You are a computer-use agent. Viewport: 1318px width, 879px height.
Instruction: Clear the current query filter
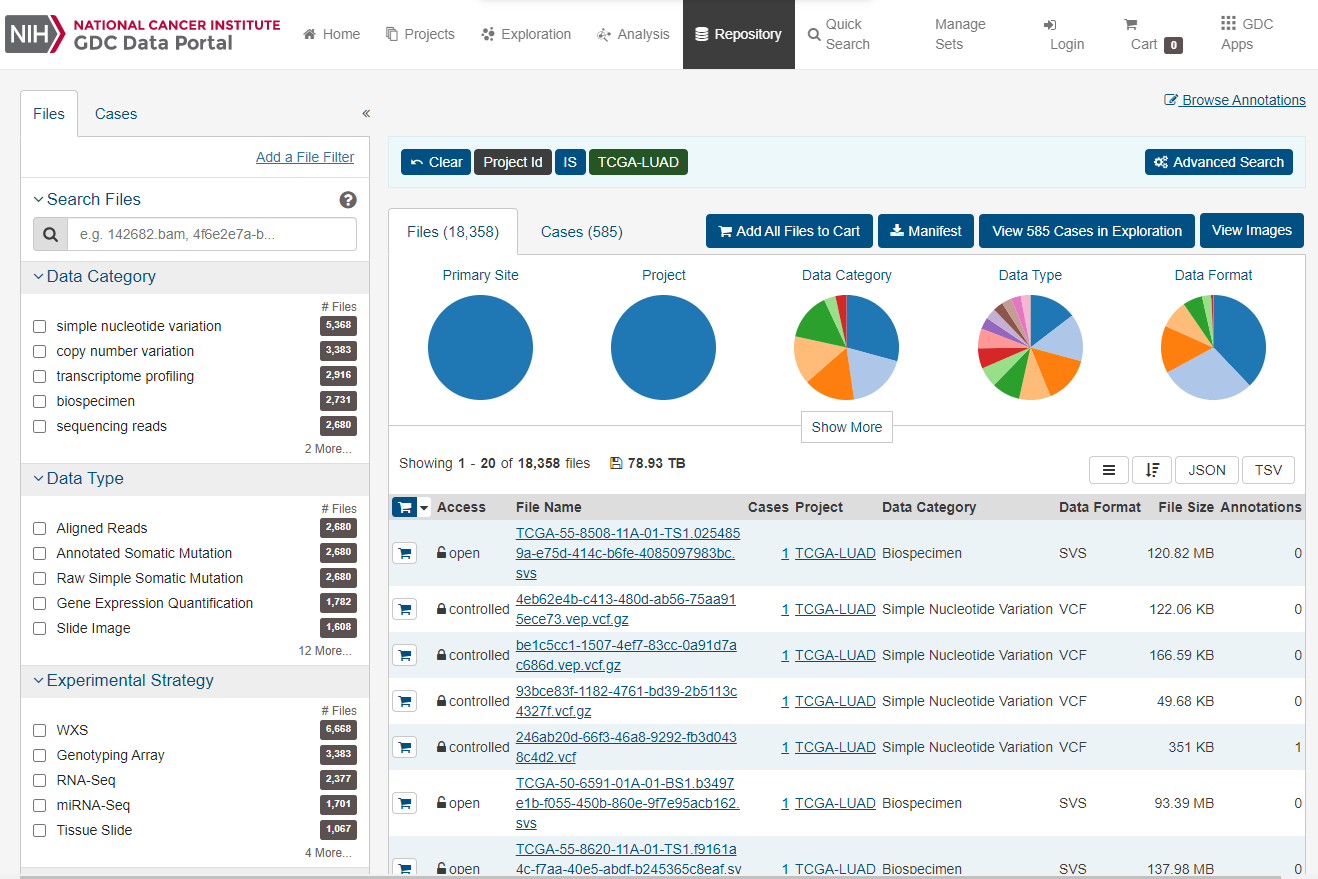click(436, 162)
